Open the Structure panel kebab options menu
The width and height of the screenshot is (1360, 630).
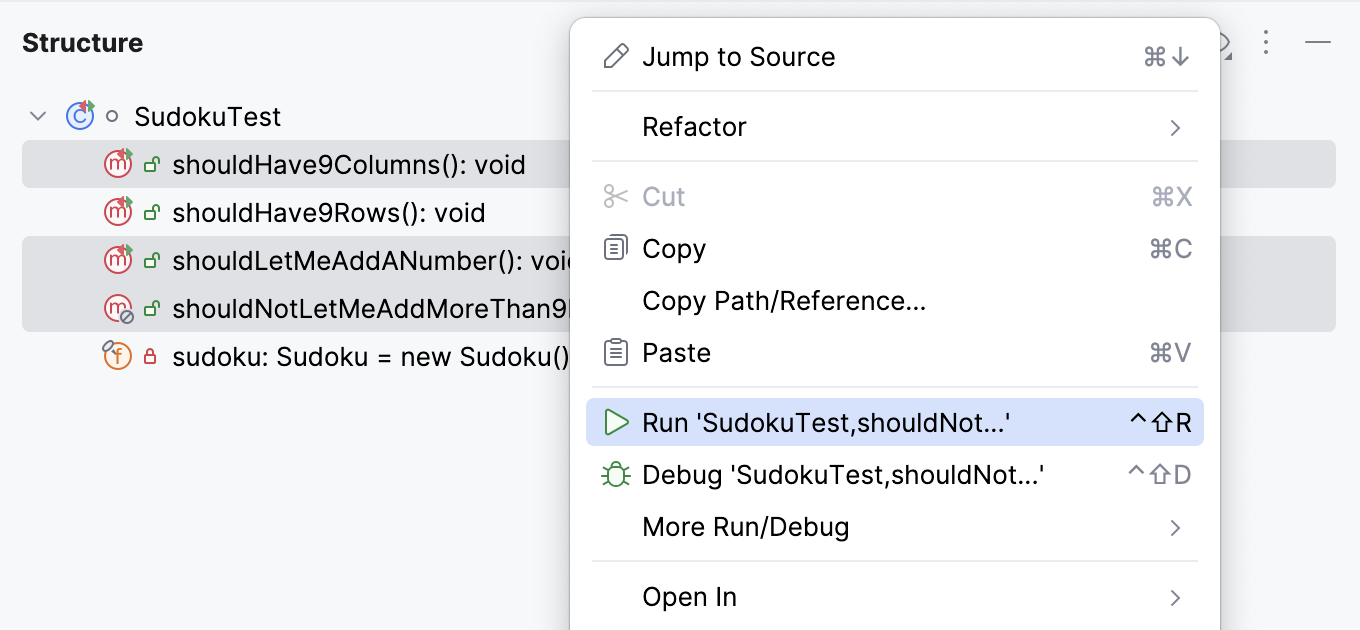(x=1267, y=43)
